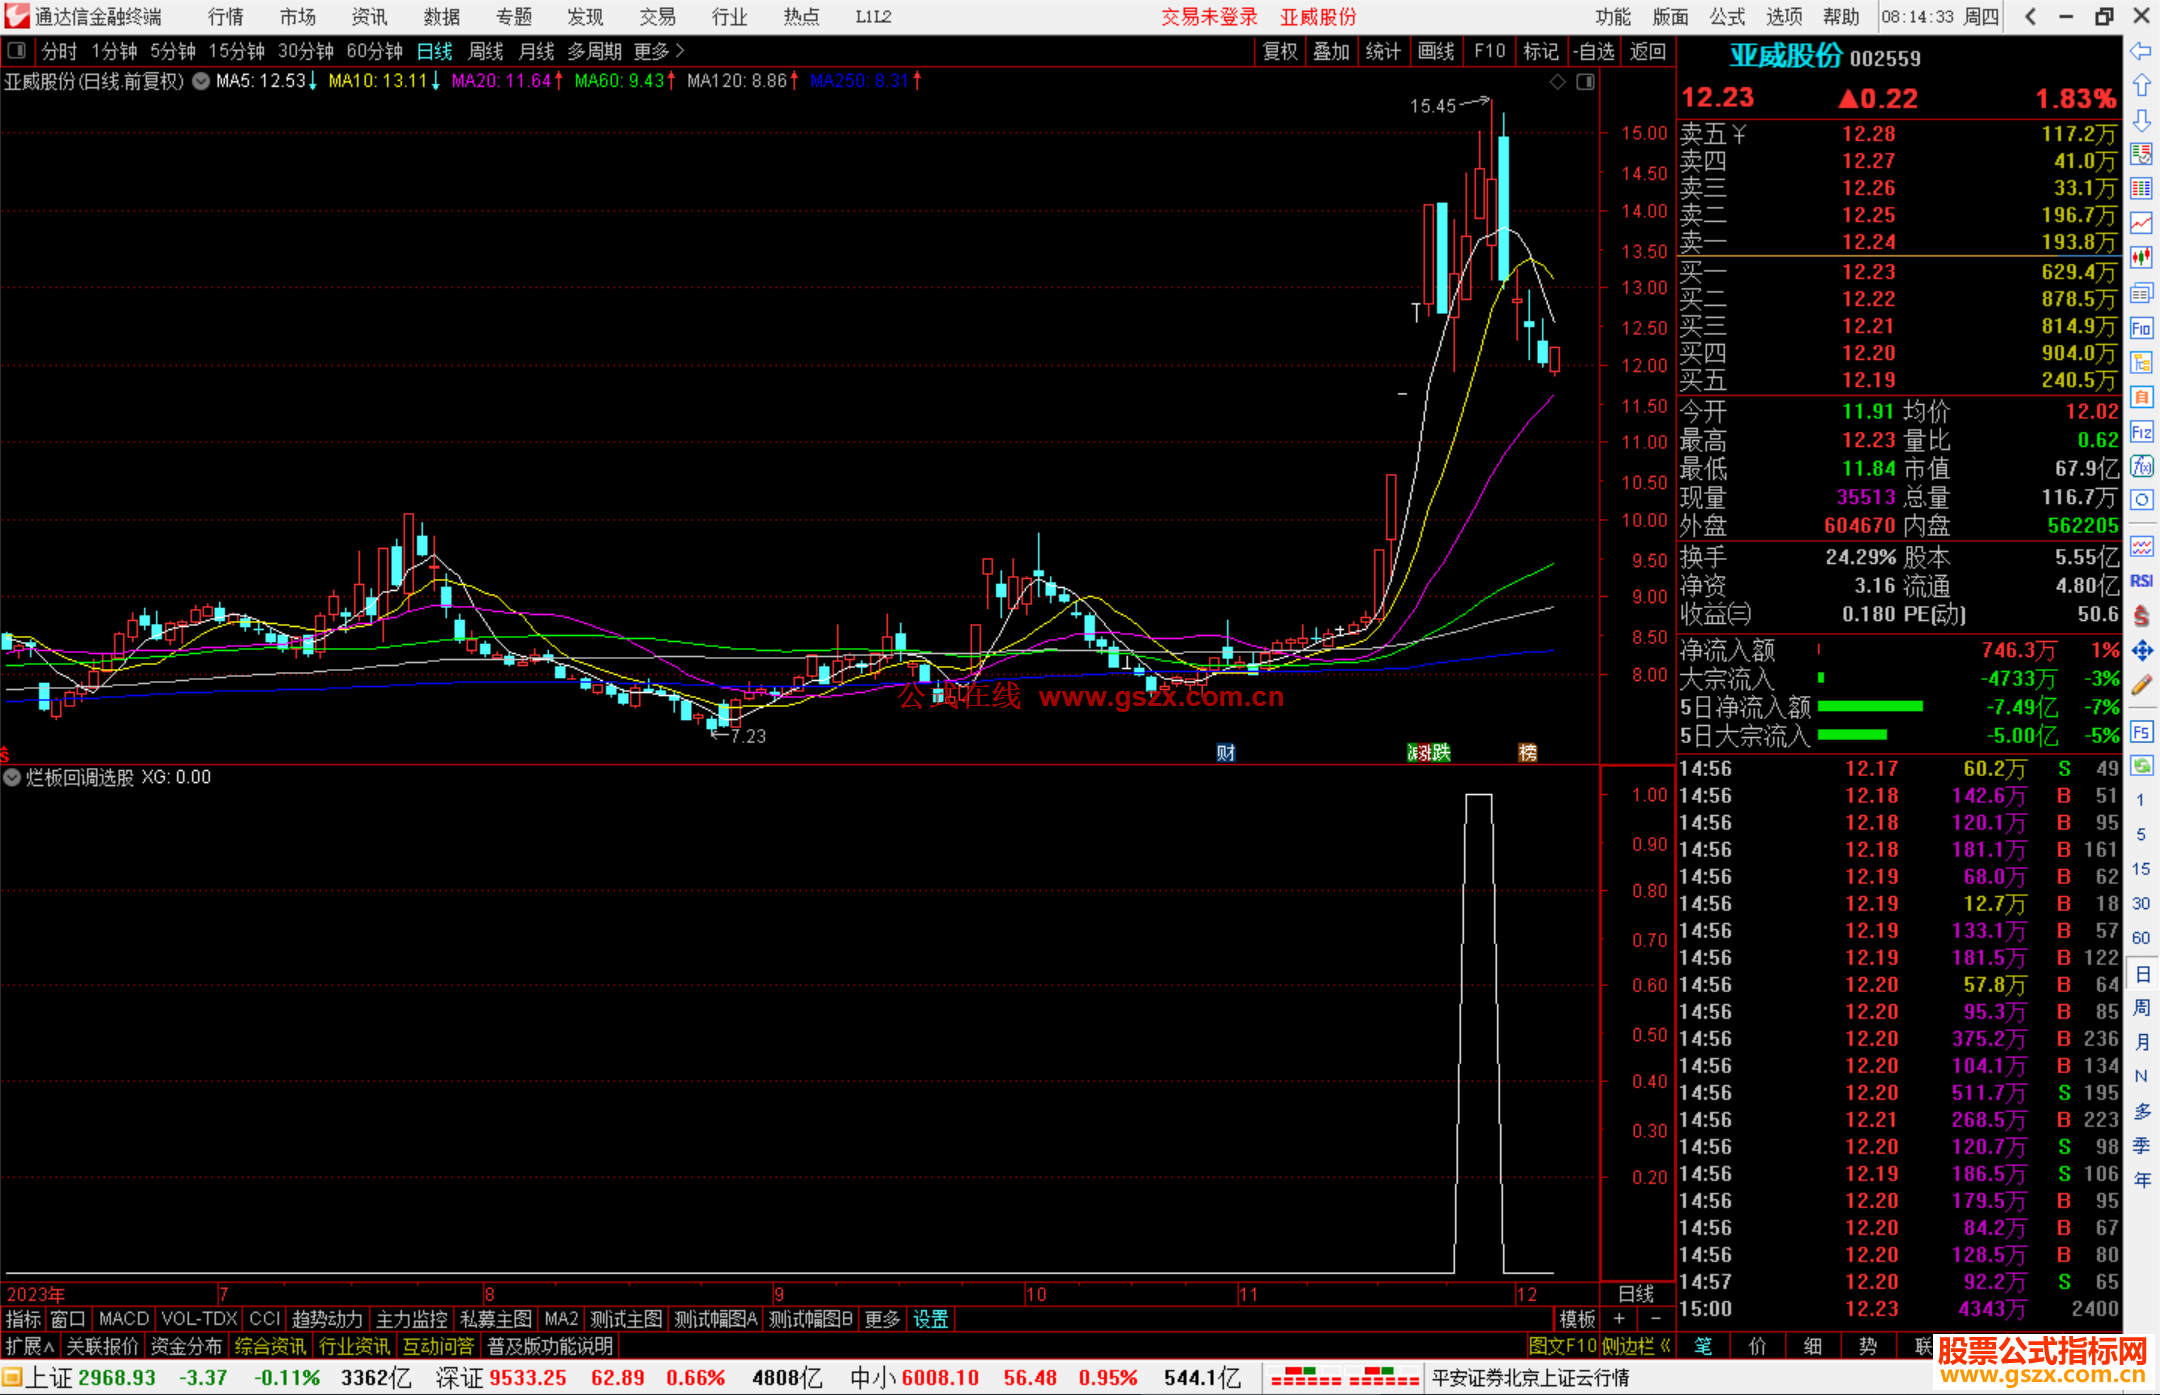Open the 行情 menu

[226, 17]
